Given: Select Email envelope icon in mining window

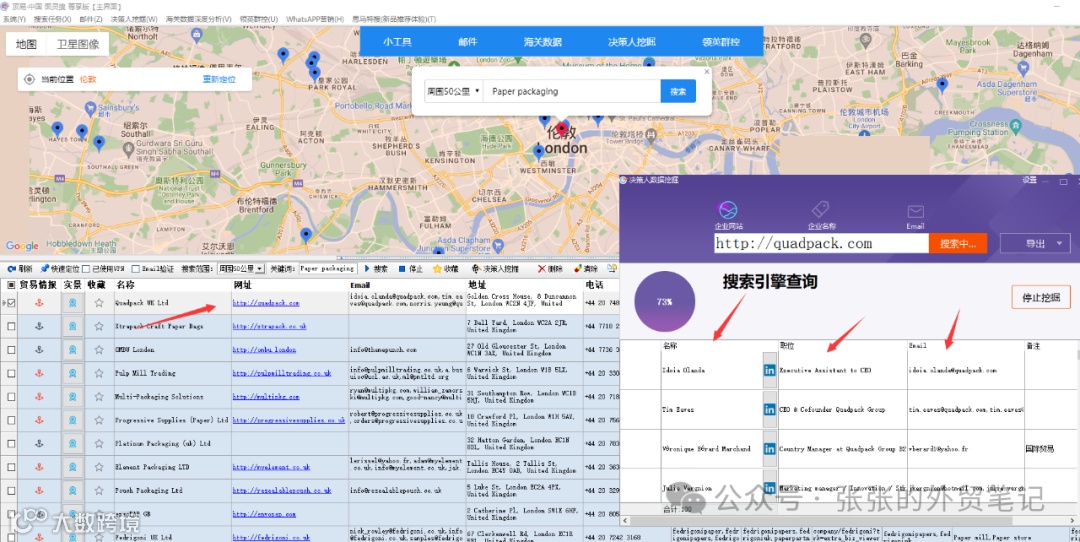Looking at the screenshot, I should click(x=915, y=211).
